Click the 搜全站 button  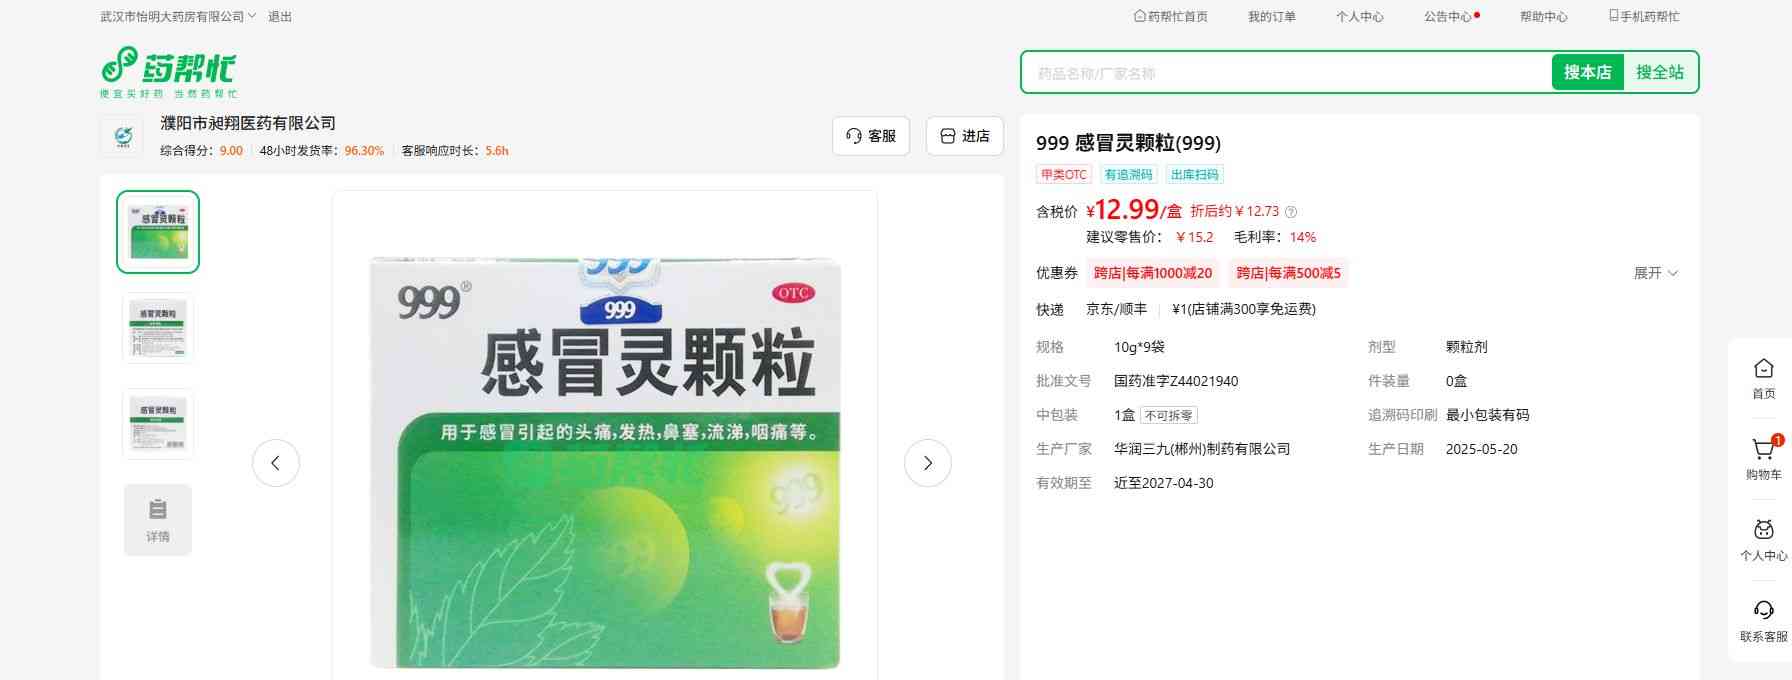(1660, 72)
